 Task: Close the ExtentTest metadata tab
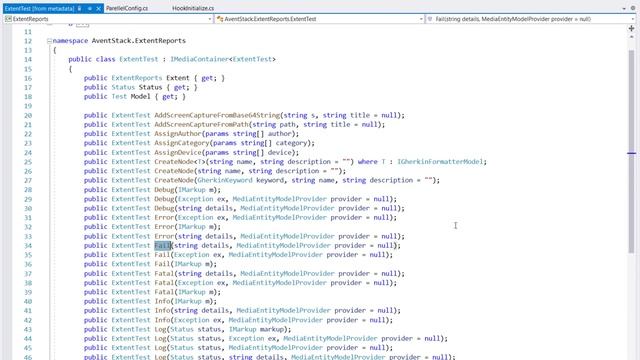pyautogui.click(x=98, y=8)
